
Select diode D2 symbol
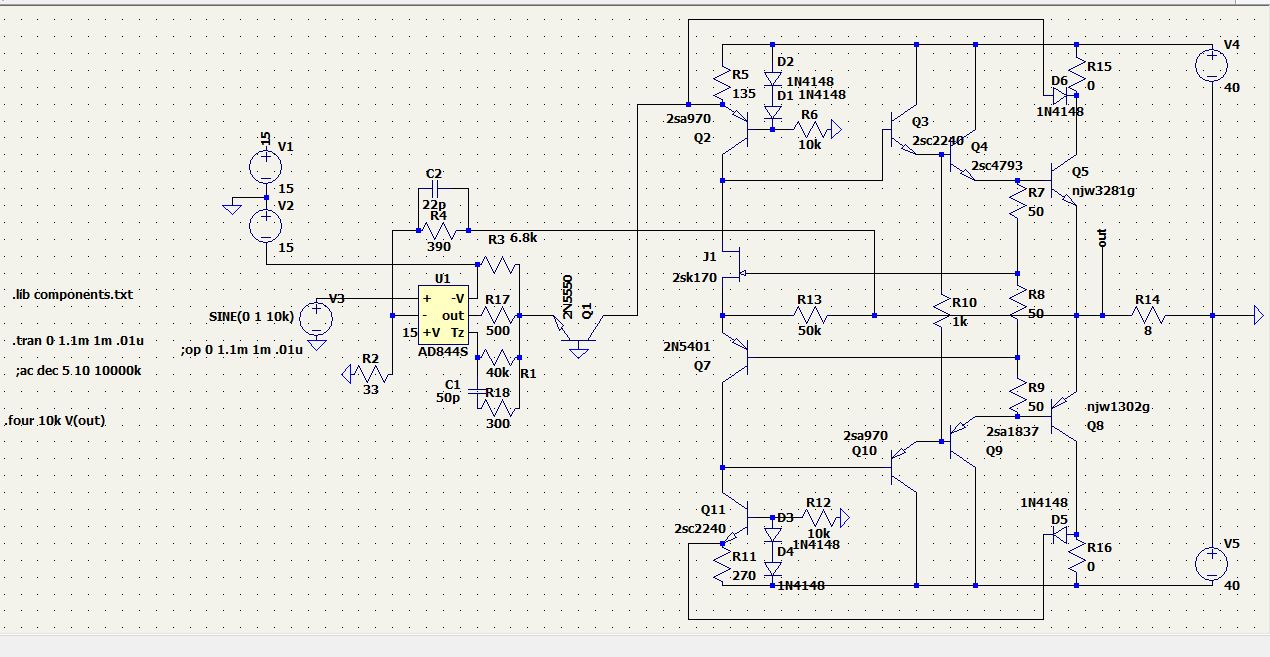pyautogui.click(x=773, y=77)
